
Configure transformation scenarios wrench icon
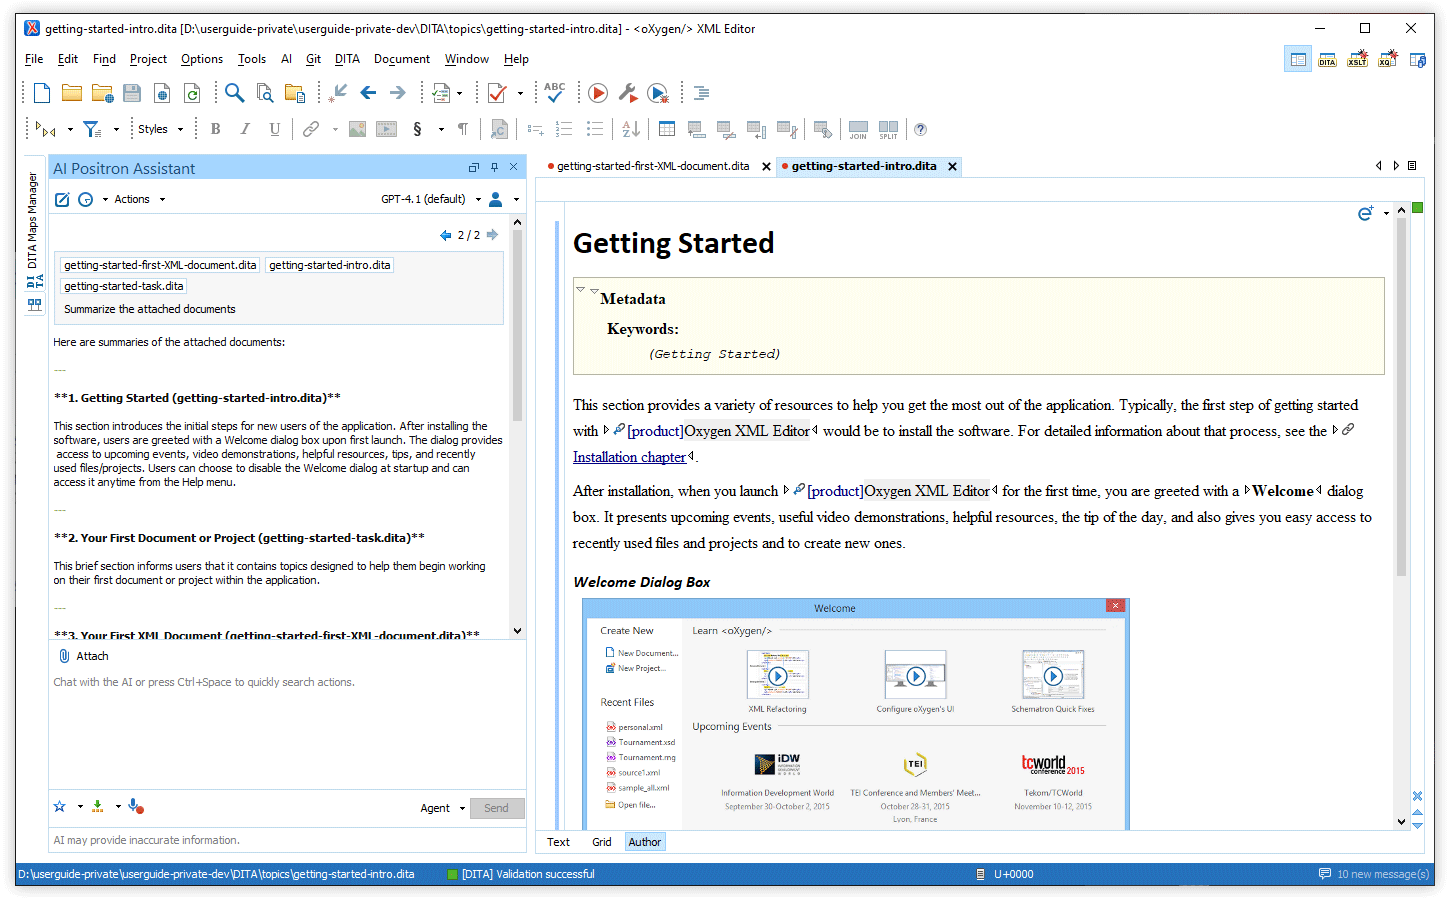click(x=628, y=93)
